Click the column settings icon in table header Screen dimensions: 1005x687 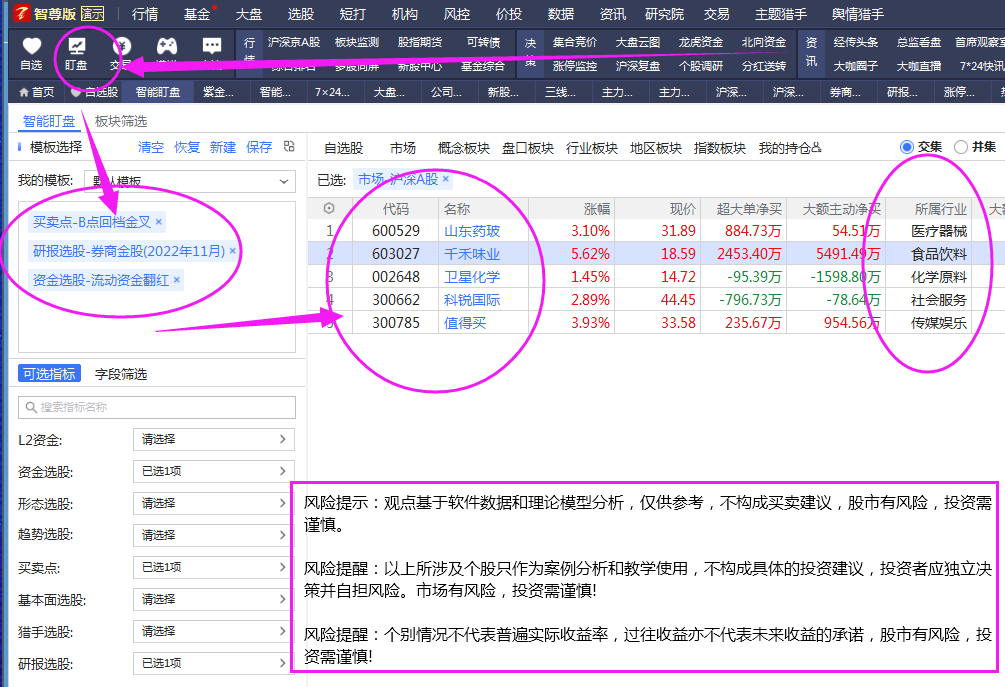pos(329,208)
